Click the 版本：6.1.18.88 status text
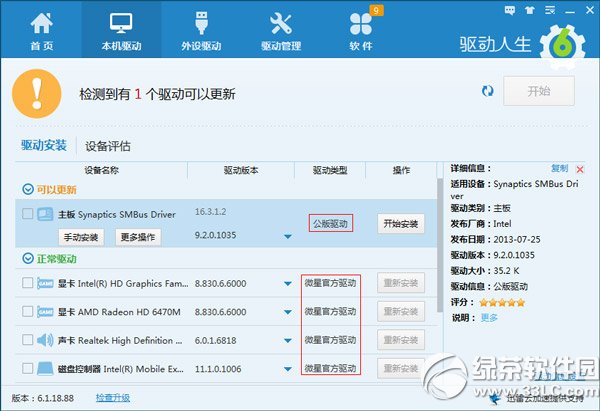This screenshot has width=600, height=411. click(42, 398)
